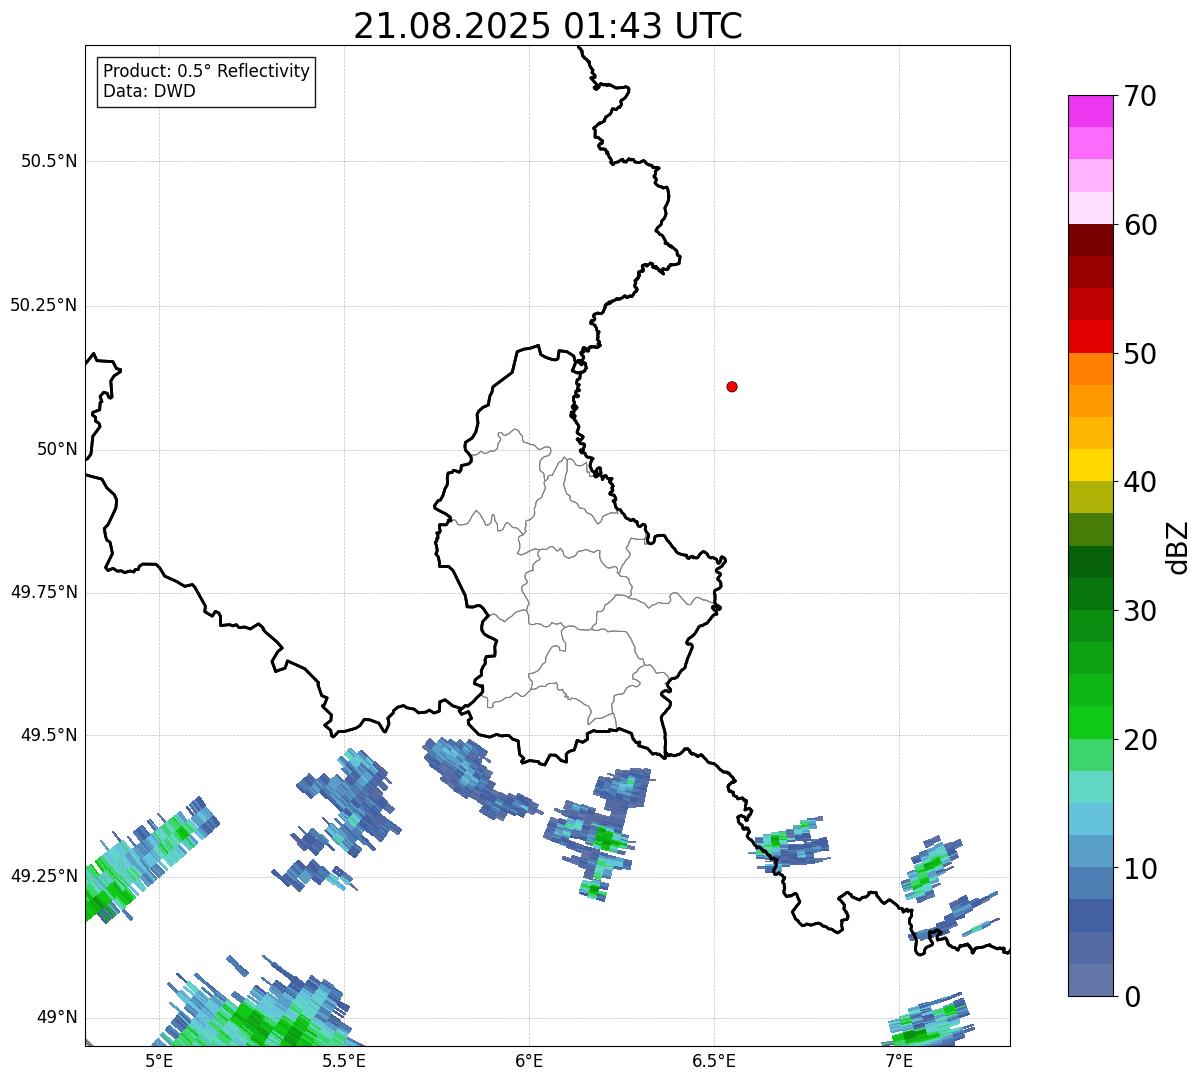The height and width of the screenshot is (1081, 1202).
Task: Click the Data: DWD label
Action: tap(150, 92)
